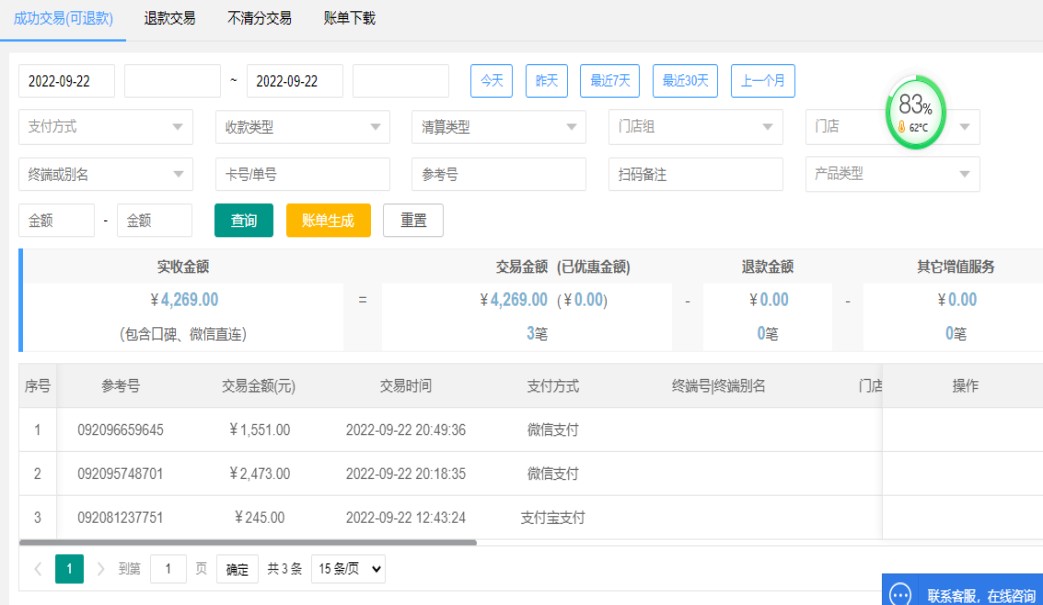Click the 参考号 reference number input field
This screenshot has width=1043, height=605.
click(x=498, y=174)
